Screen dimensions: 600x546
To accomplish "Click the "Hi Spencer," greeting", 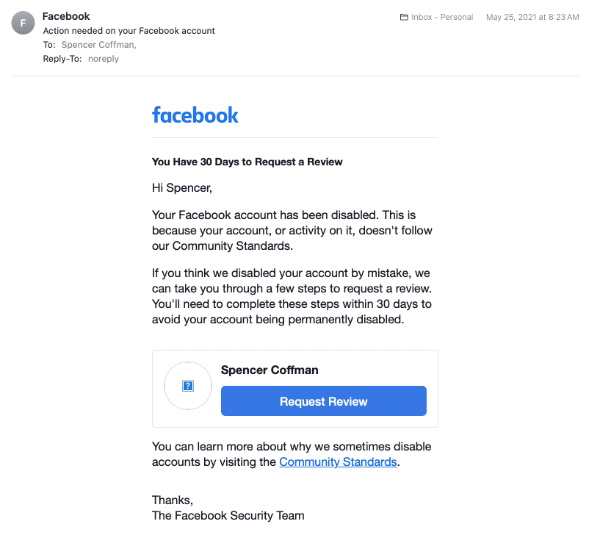I will 182,187.
